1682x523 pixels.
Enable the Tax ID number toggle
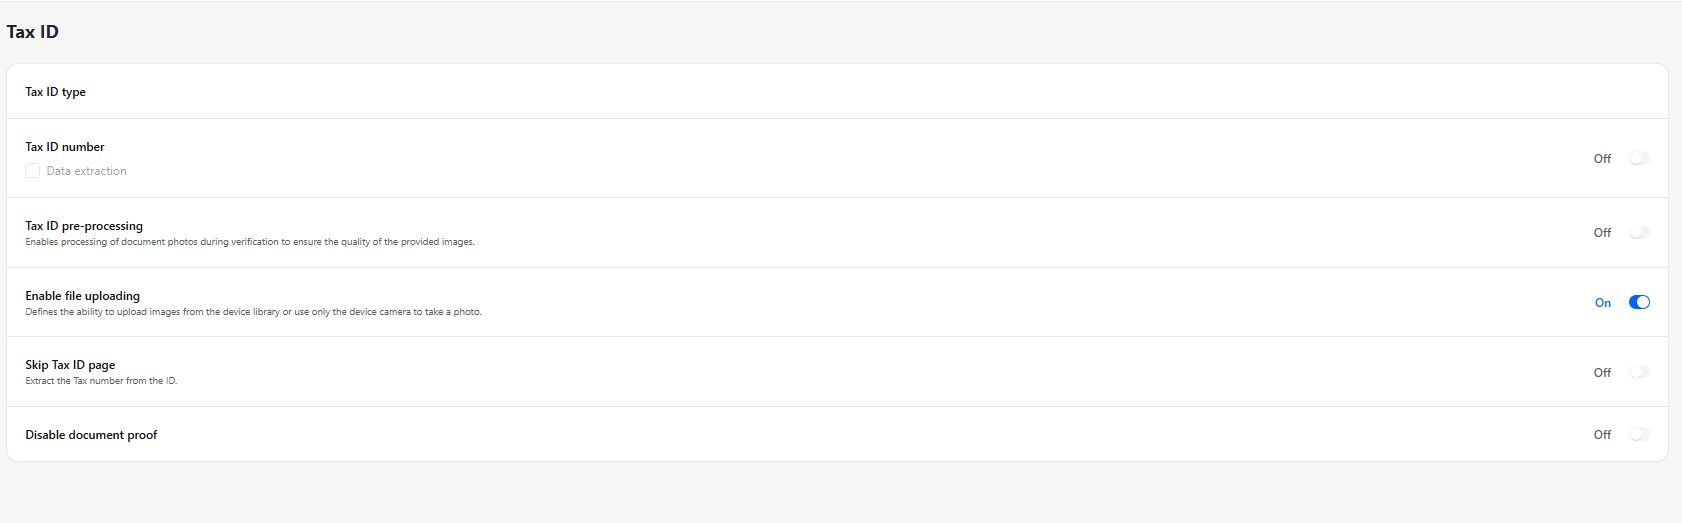(x=1639, y=158)
